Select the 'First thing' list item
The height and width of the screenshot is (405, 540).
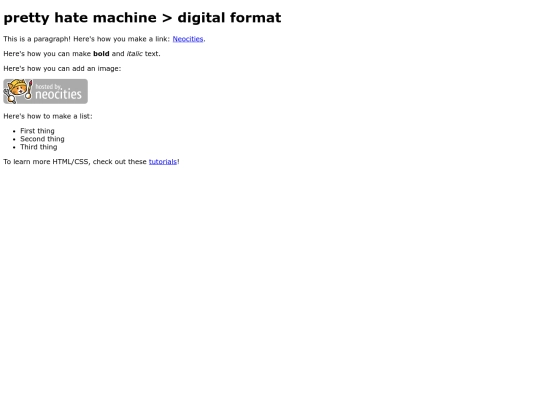(x=37, y=131)
